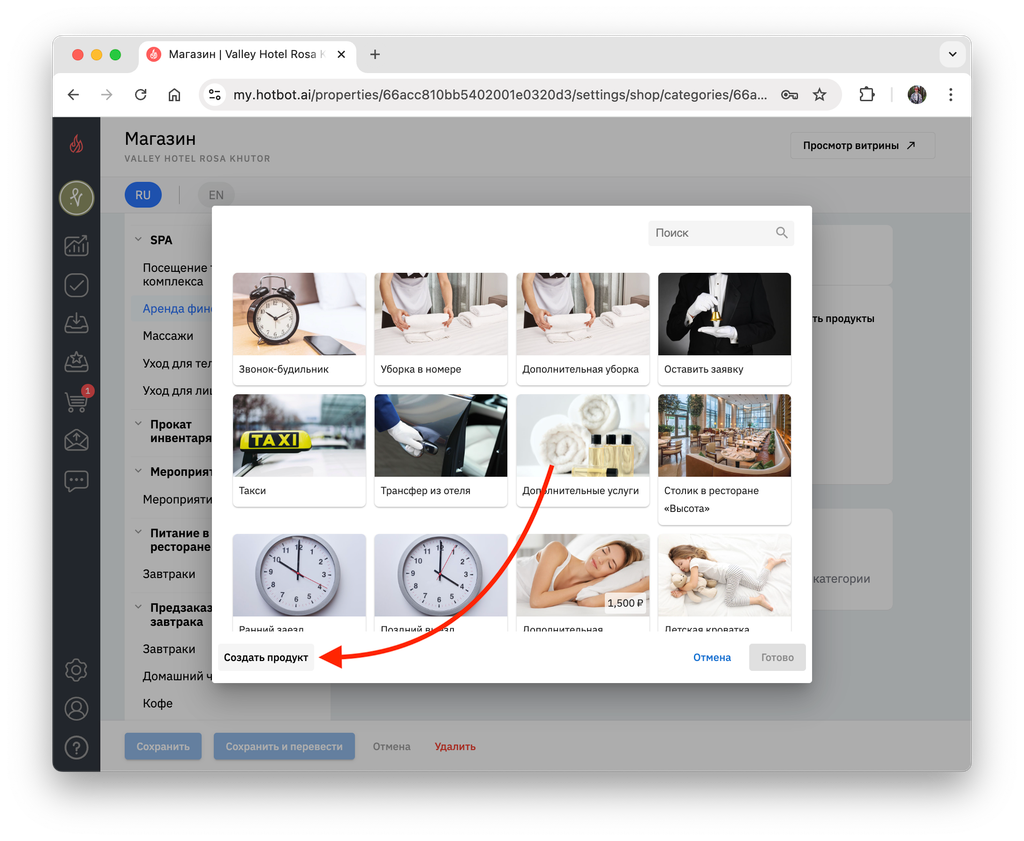Open the help question mark icon

pos(76,748)
